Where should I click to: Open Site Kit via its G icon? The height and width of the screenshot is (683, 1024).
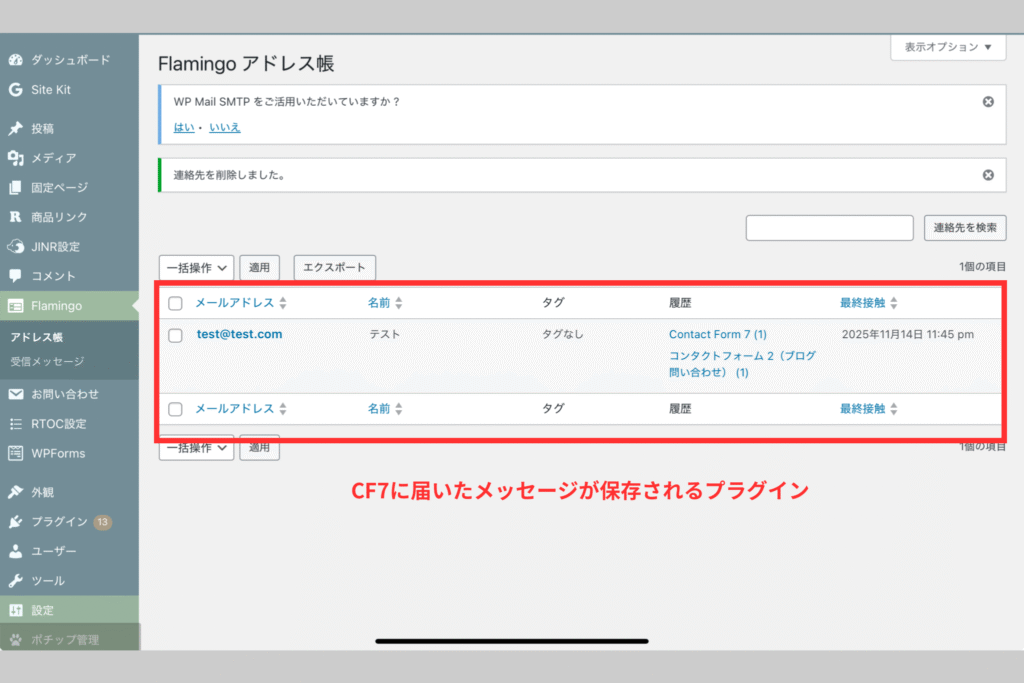(15, 90)
